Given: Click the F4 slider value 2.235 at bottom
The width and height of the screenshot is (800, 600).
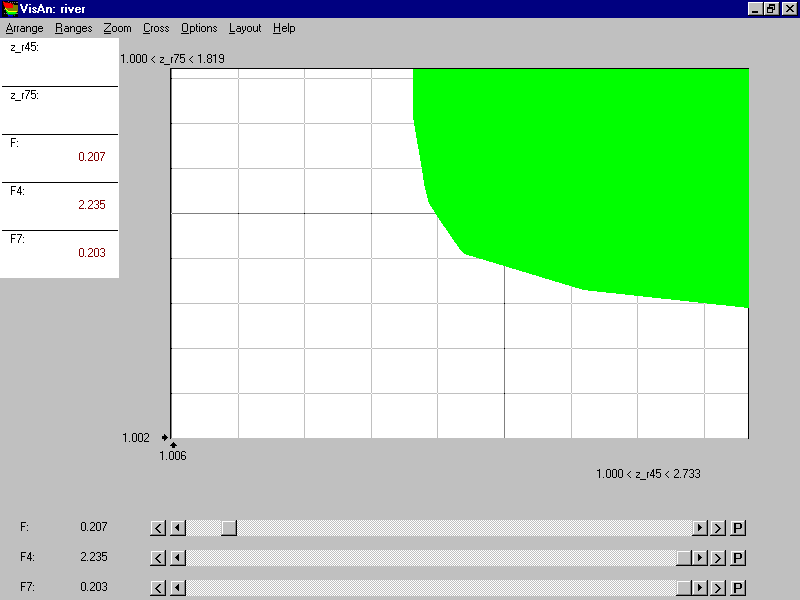Looking at the screenshot, I should coord(94,557).
